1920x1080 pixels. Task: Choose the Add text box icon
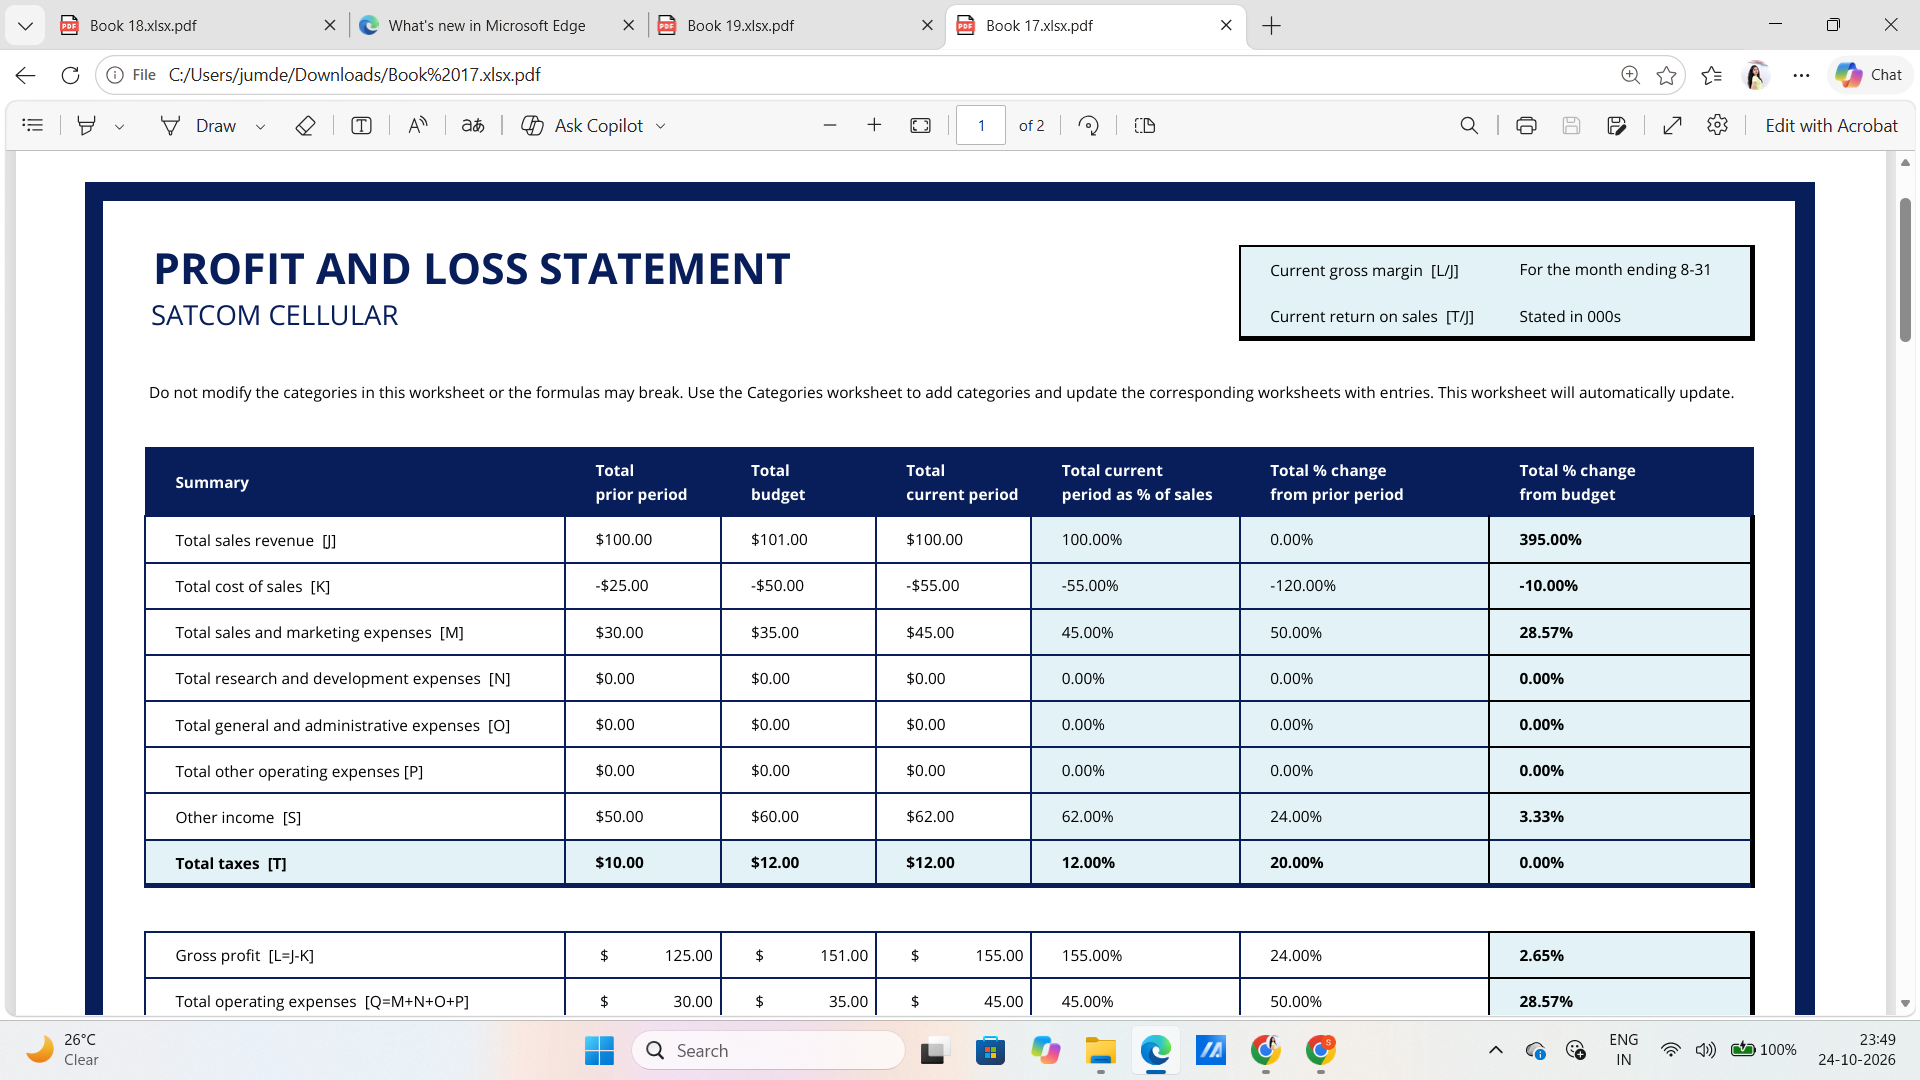pos(361,125)
